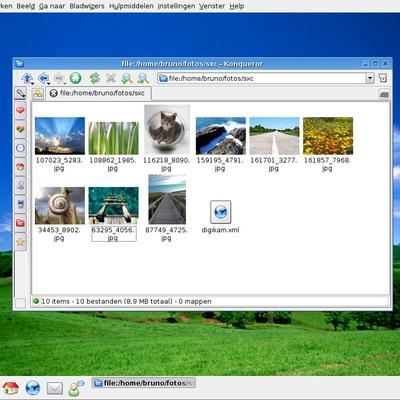Select the orange flowers thumbnail 161857_7968

tap(328, 136)
